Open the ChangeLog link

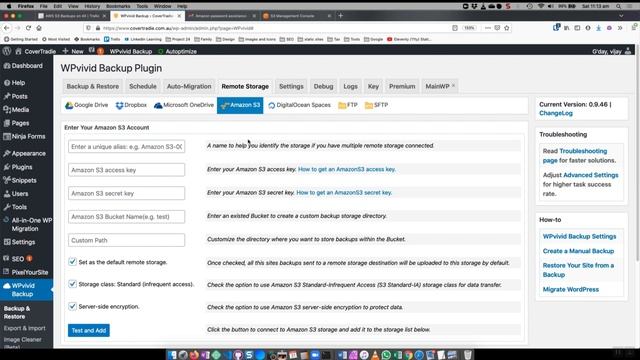click(556, 113)
